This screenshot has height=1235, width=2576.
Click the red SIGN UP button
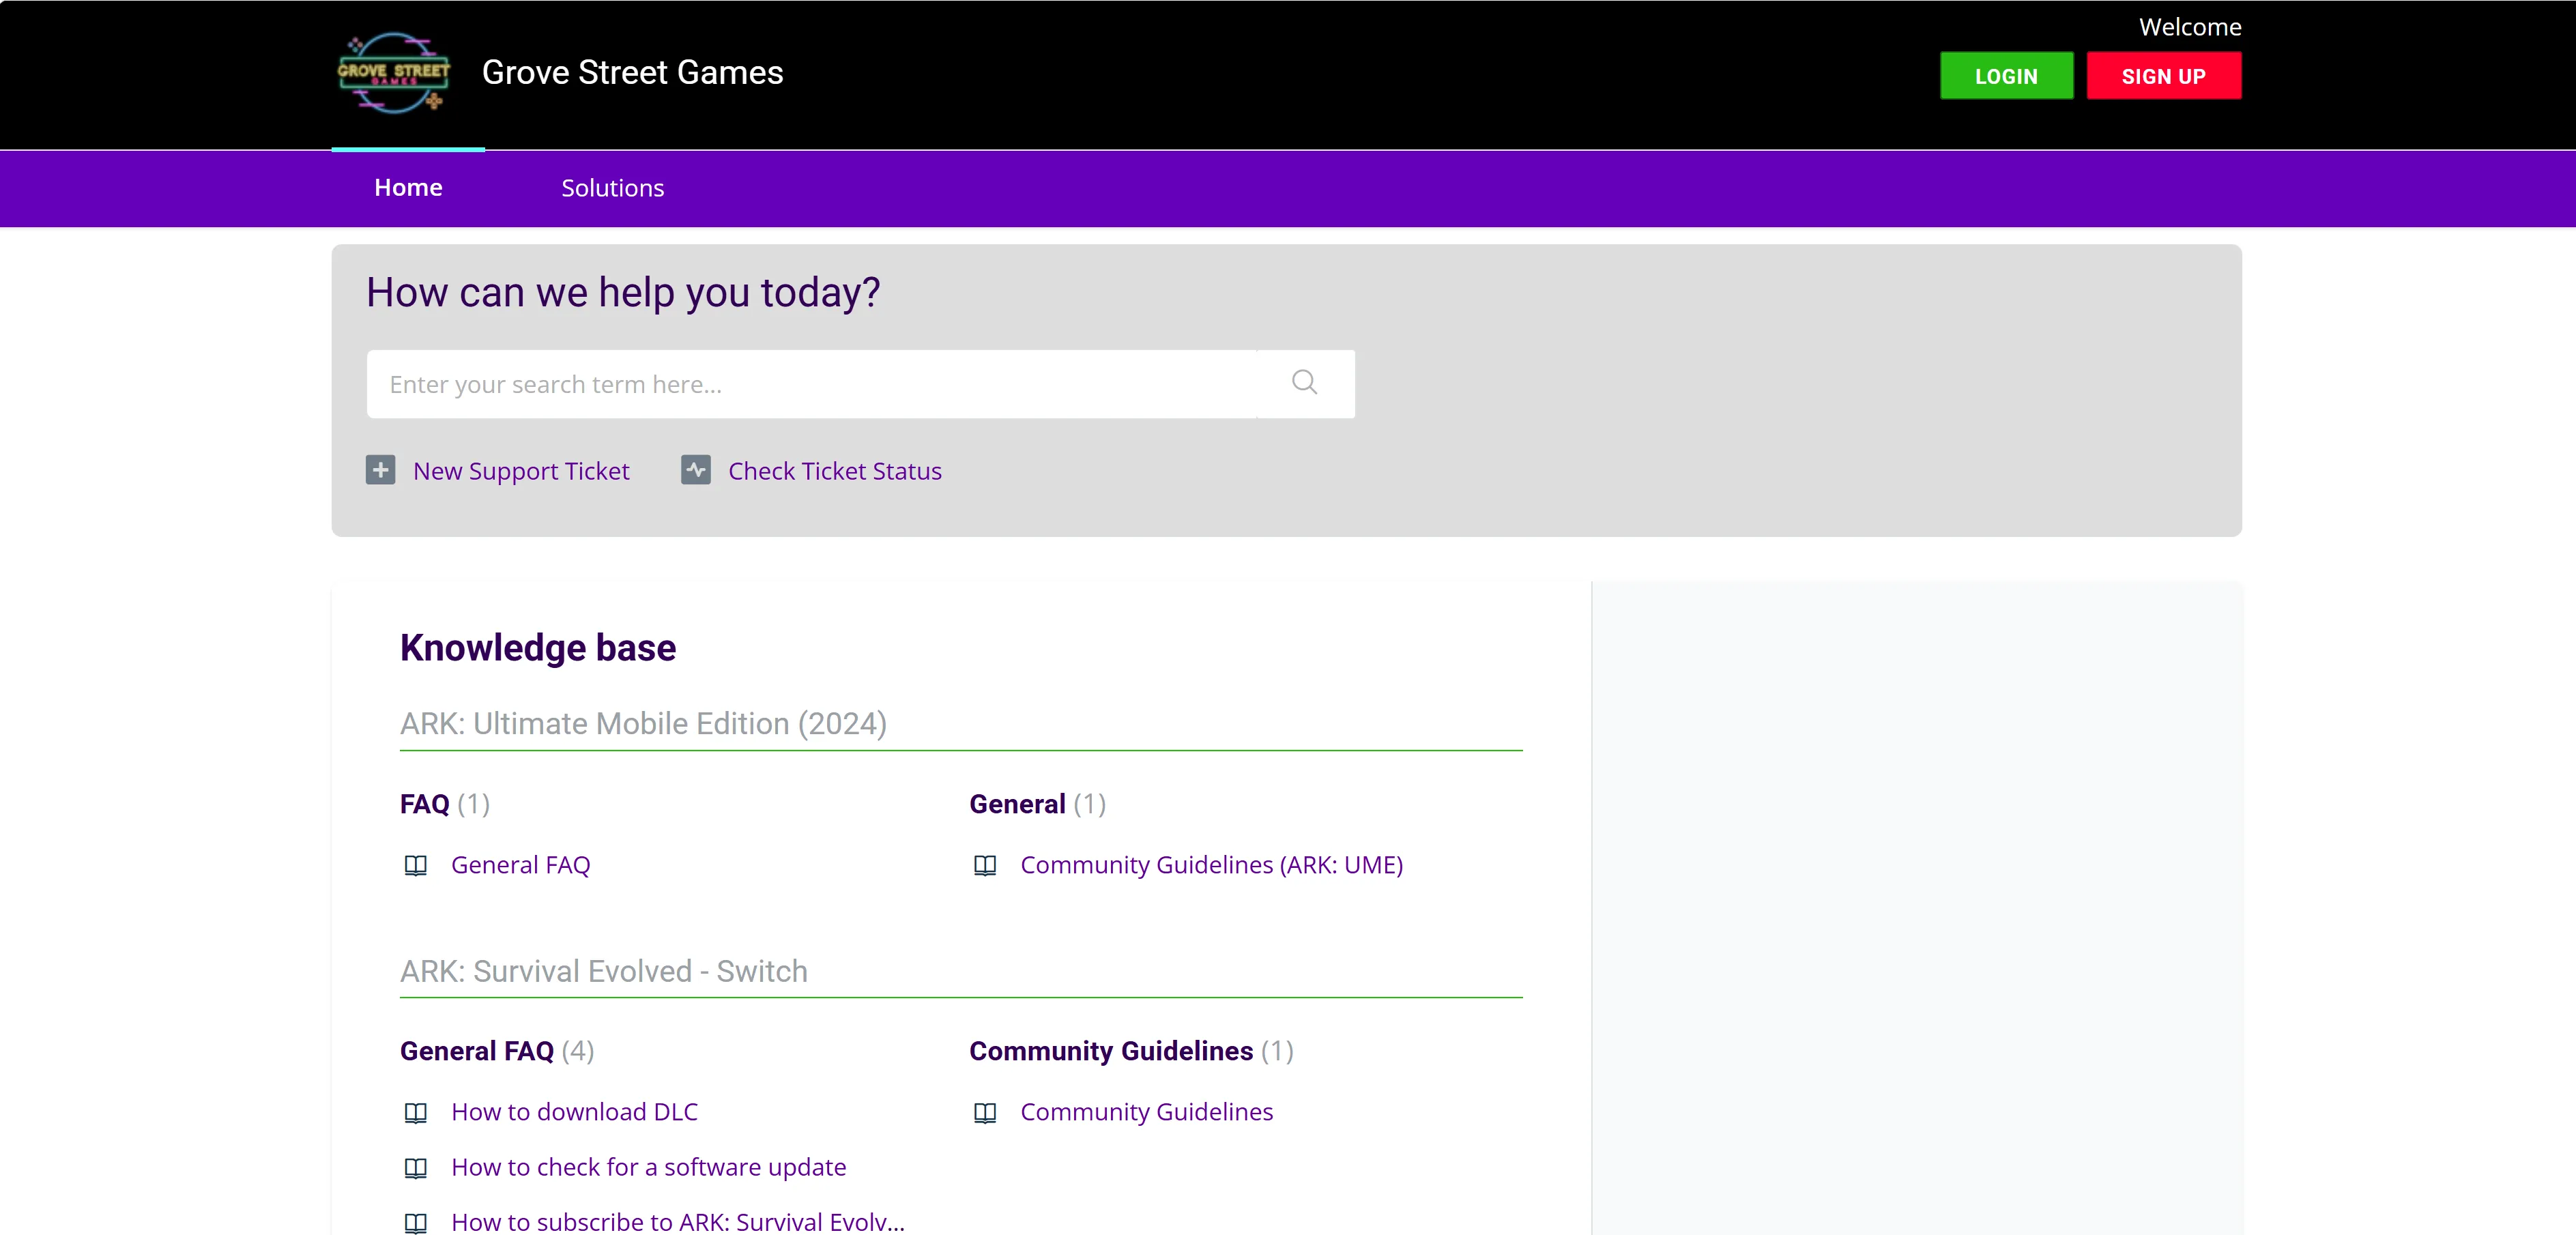(x=2163, y=76)
